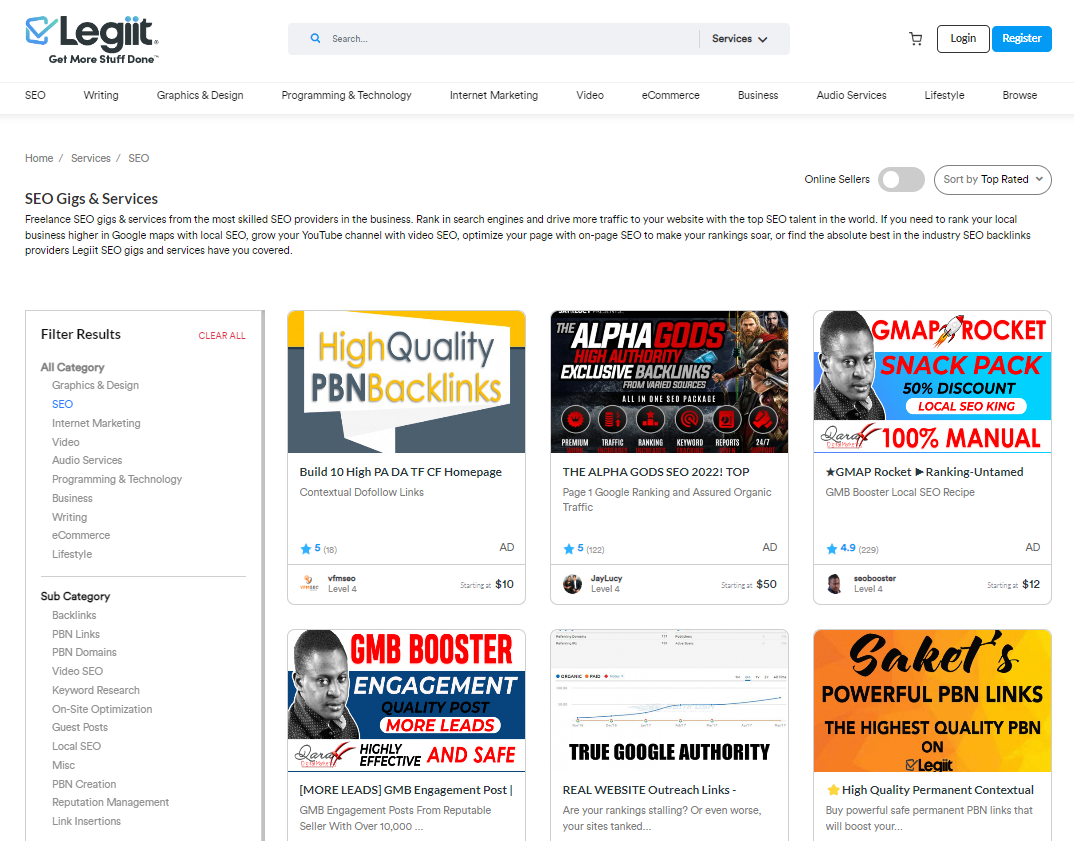Filter by Internet Marketing category
This screenshot has width=1074, height=841.
pyautogui.click(x=96, y=423)
